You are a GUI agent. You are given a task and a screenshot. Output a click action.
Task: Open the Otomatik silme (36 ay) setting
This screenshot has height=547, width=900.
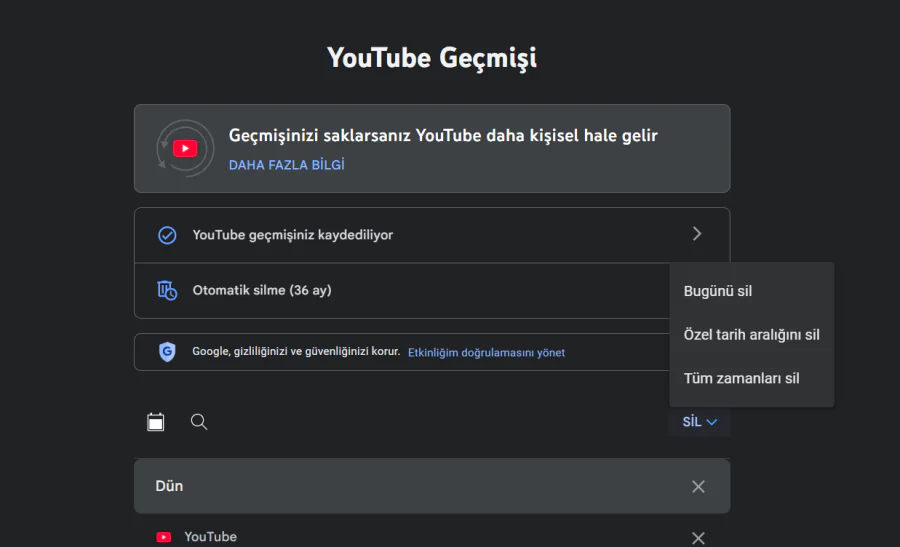[262, 290]
